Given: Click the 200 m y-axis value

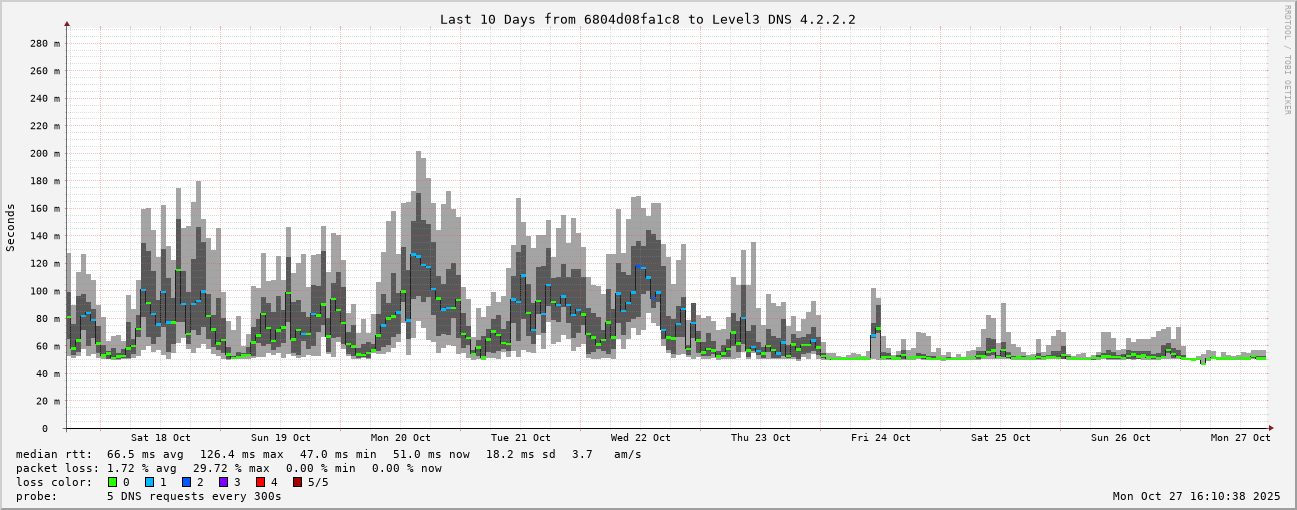Looking at the screenshot, I should click(46, 154).
